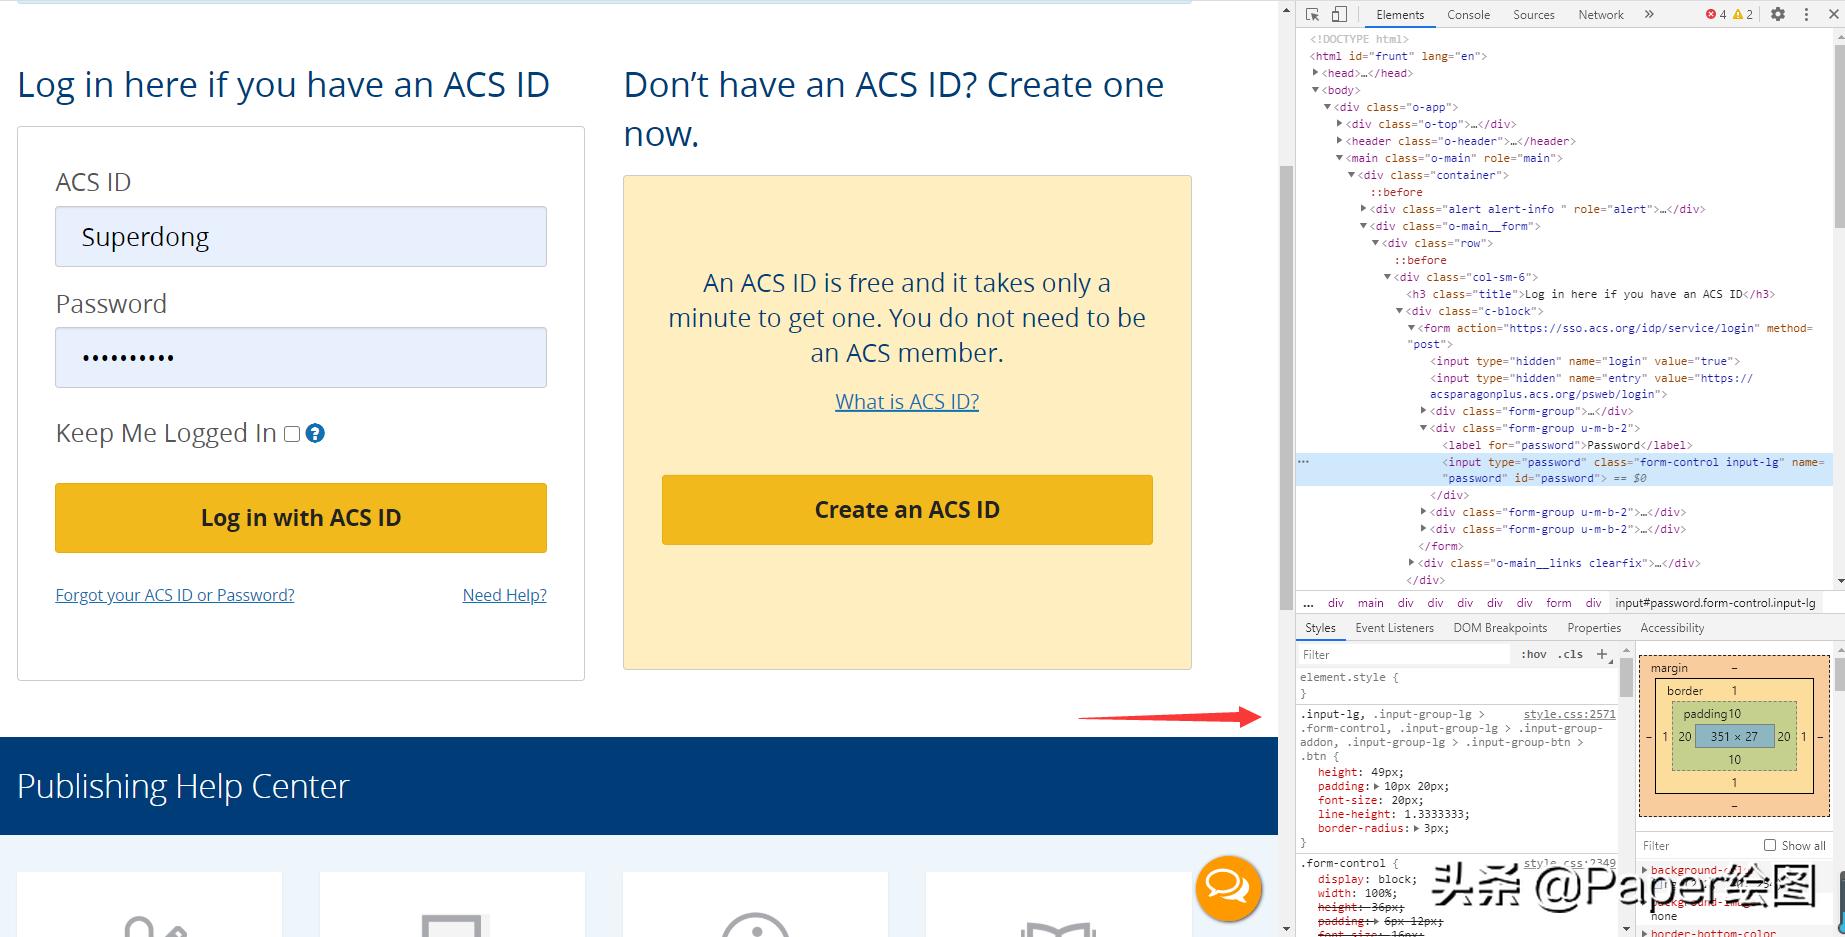Screen dimensions: 1845x937
Task: Select the main breadcrumb item
Action: click(1370, 603)
